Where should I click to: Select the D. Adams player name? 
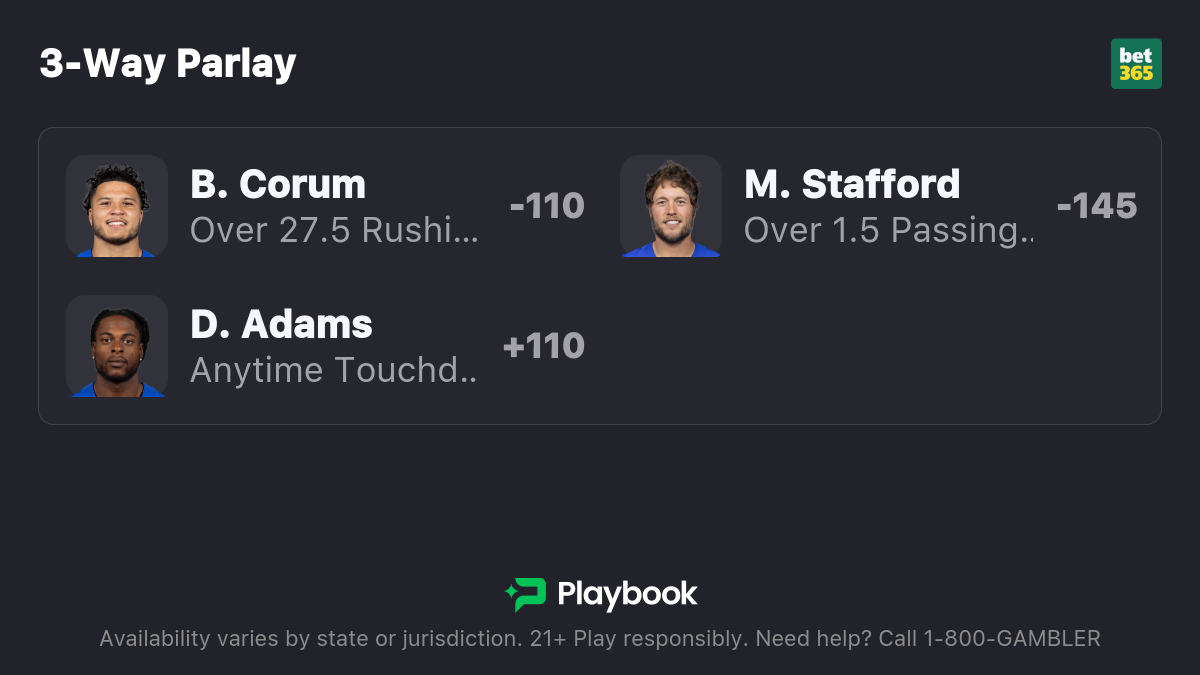click(x=281, y=325)
